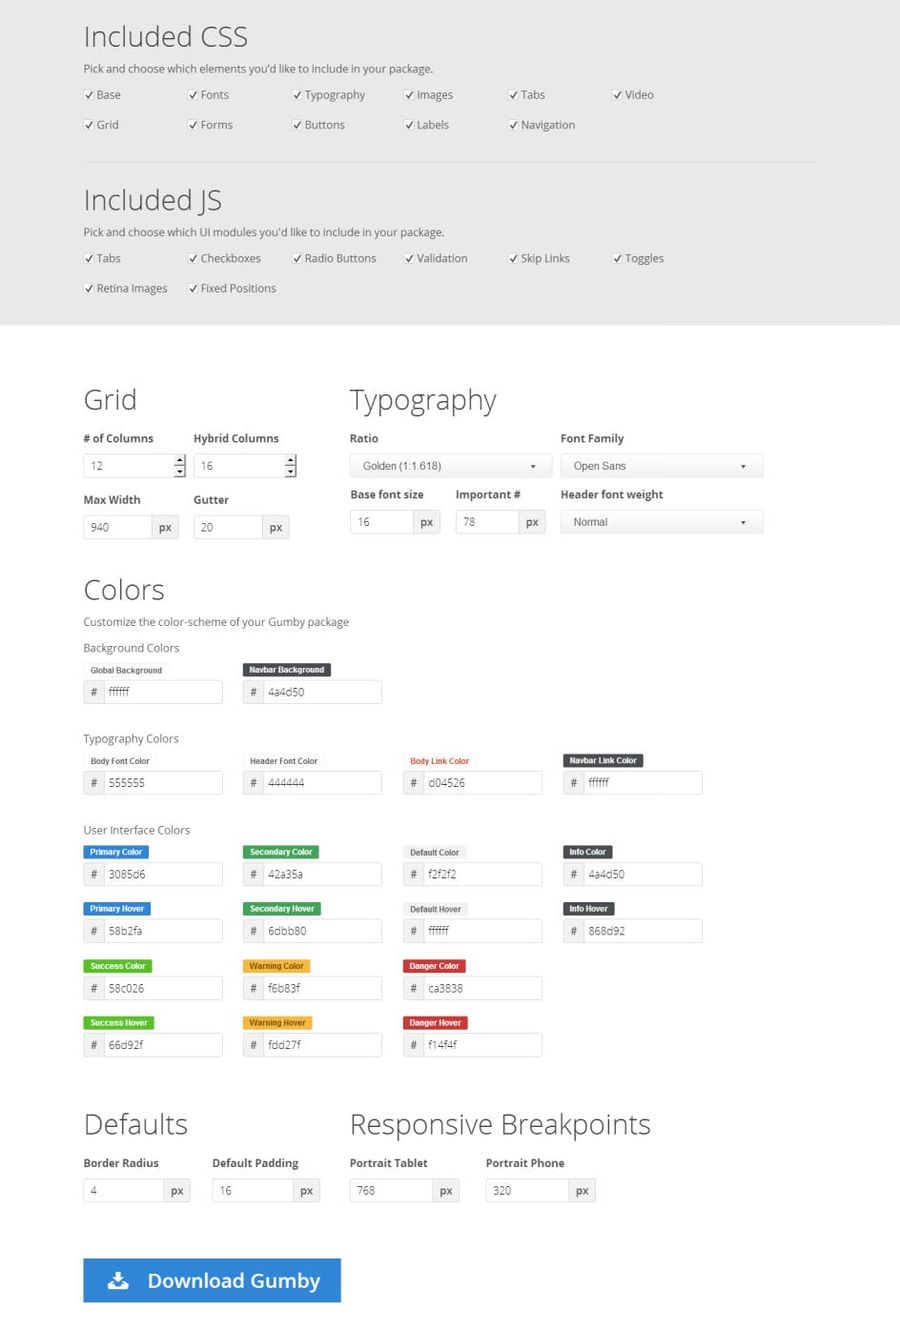Edit the Default Padding value

253,1190
